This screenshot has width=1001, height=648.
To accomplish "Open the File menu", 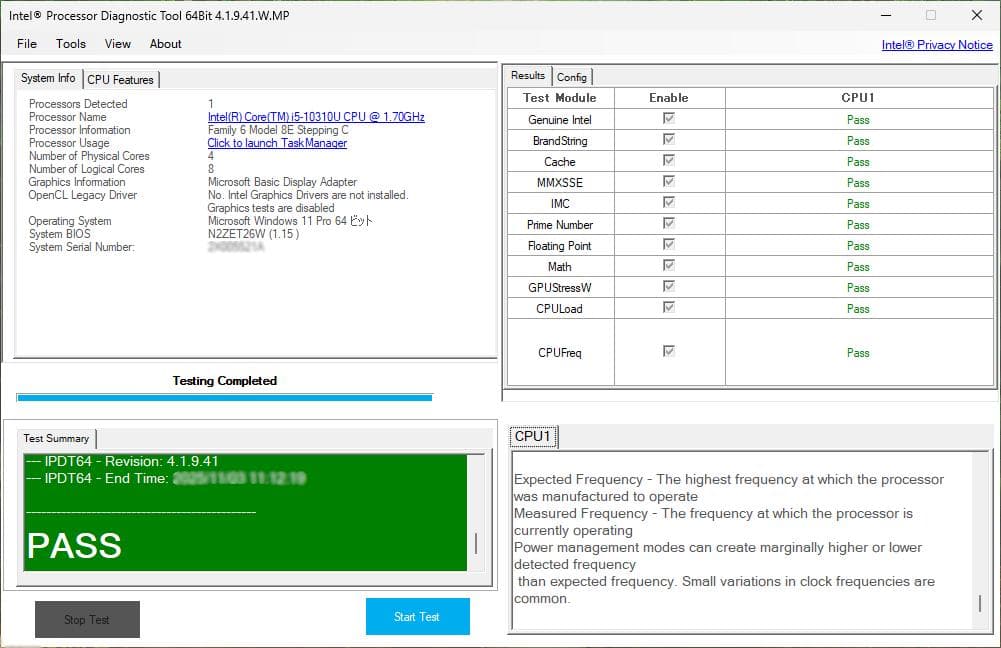I will coord(27,44).
